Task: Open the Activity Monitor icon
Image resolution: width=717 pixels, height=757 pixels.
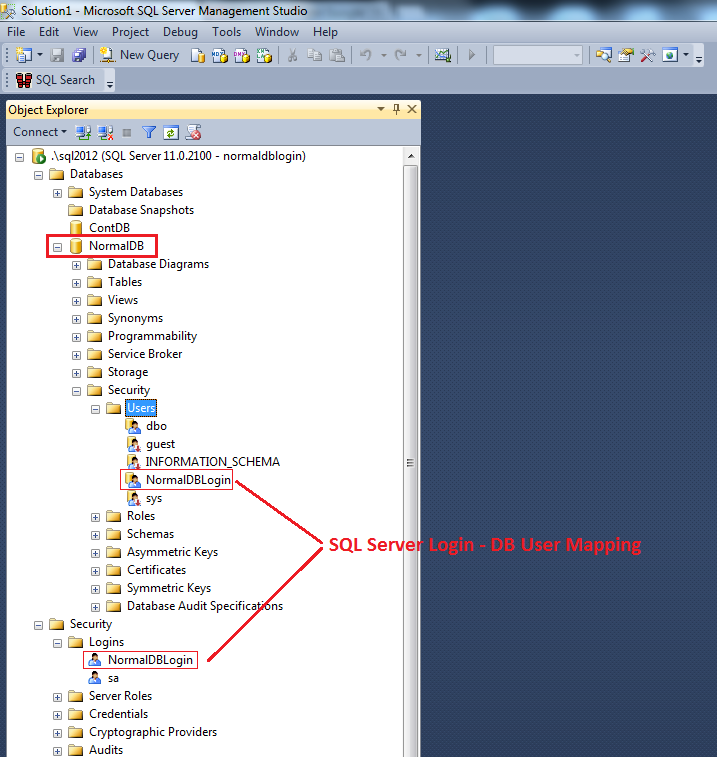Action: tap(442, 55)
